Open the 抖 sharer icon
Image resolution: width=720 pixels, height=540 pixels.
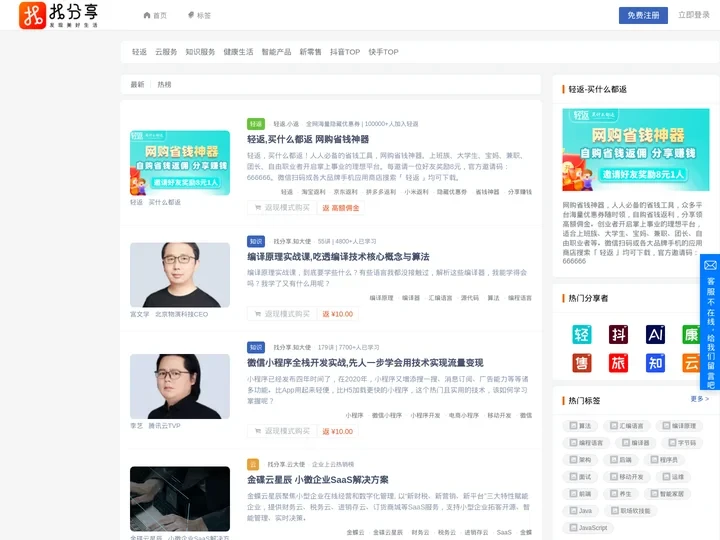pyautogui.click(x=619, y=334)
